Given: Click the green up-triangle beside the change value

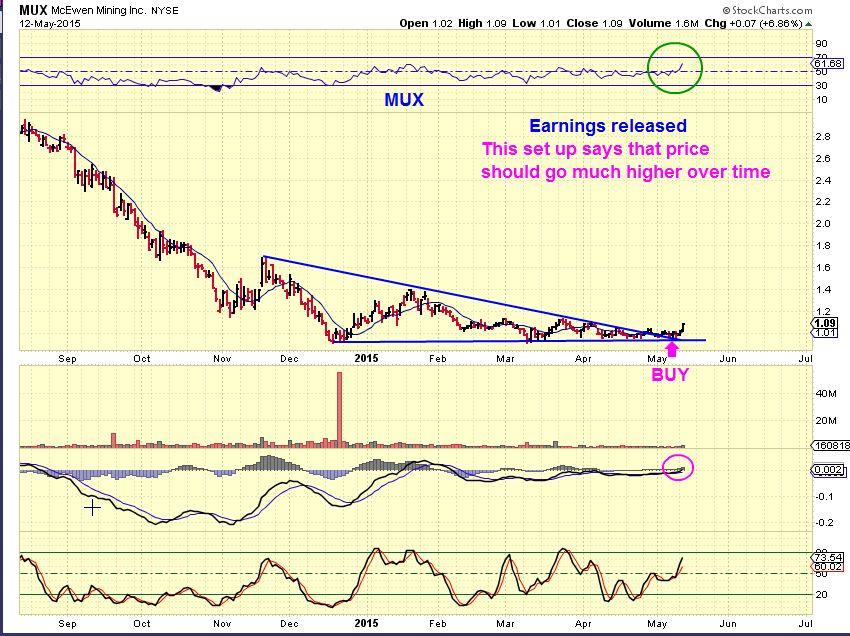Looking at the screenshot, I should 808,24.
